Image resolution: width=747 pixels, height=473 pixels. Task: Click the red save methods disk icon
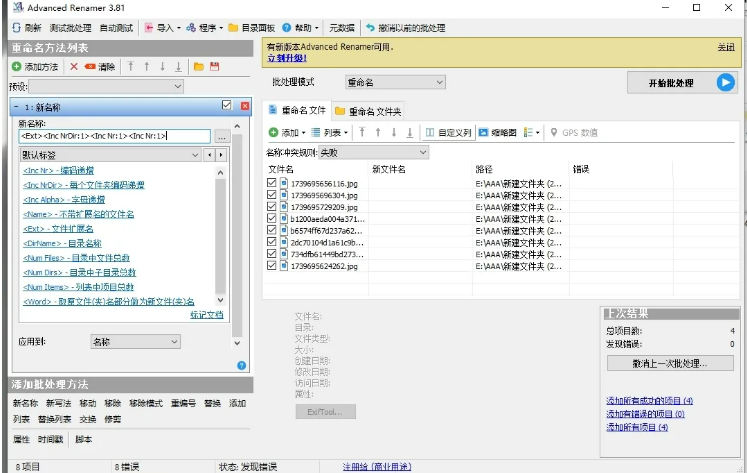point(214,67)
